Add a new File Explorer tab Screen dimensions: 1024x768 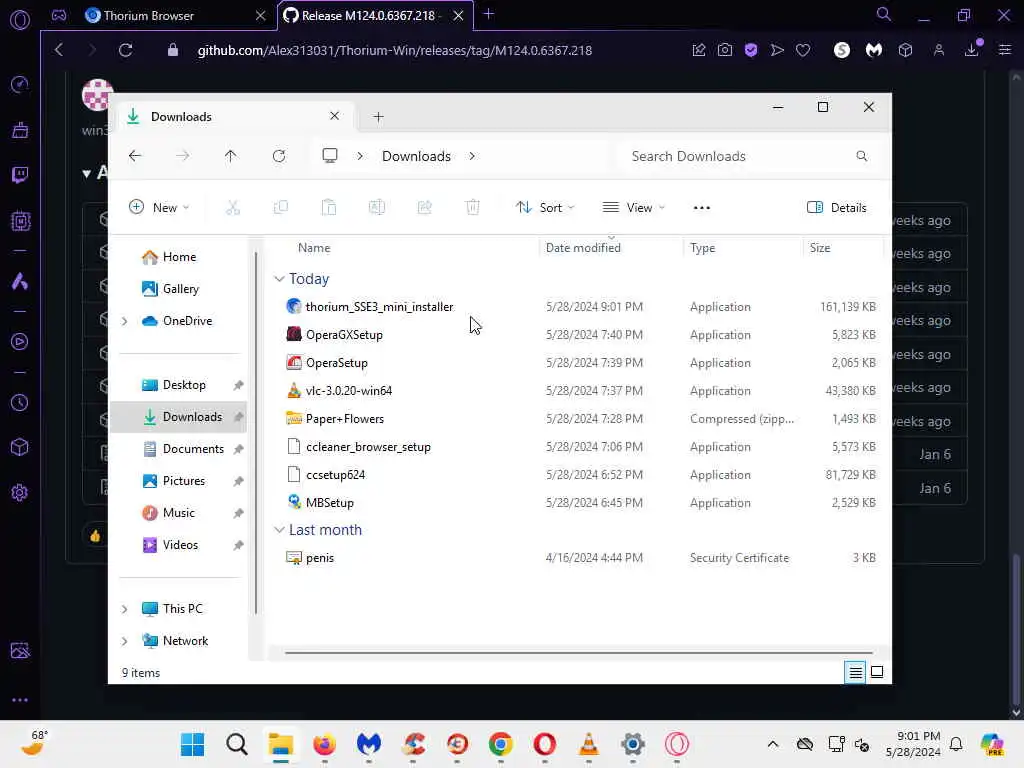378,117
